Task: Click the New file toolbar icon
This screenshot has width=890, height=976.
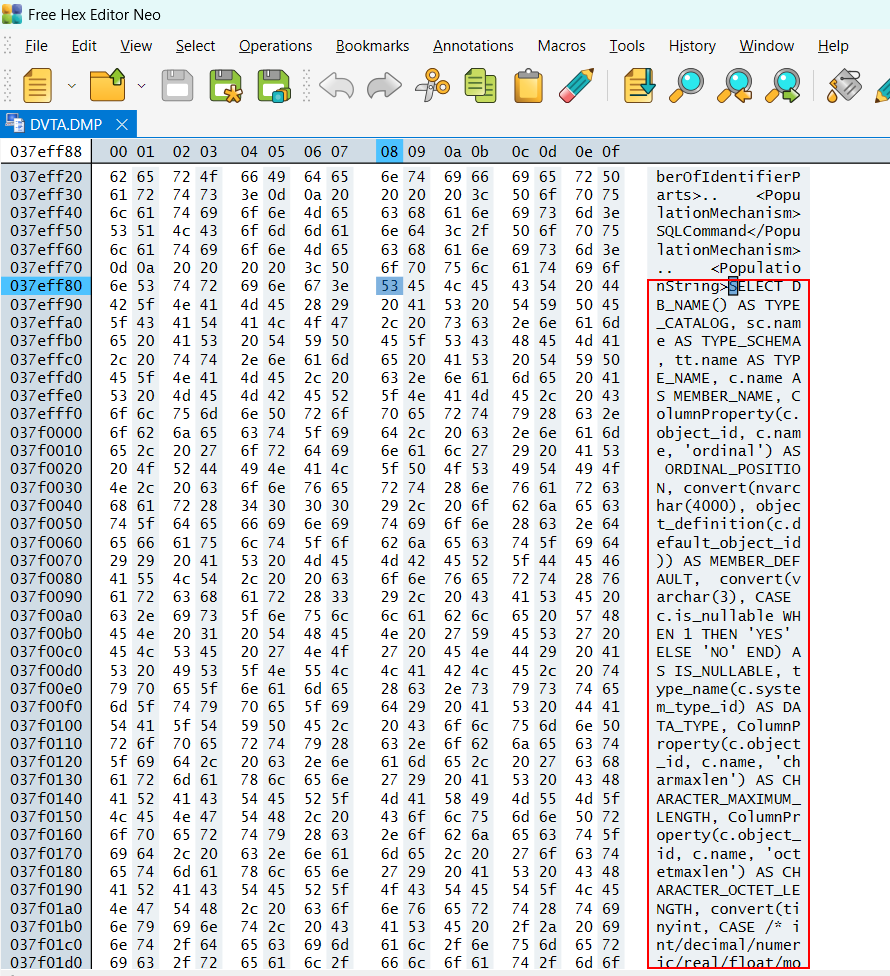Action: 38,85
